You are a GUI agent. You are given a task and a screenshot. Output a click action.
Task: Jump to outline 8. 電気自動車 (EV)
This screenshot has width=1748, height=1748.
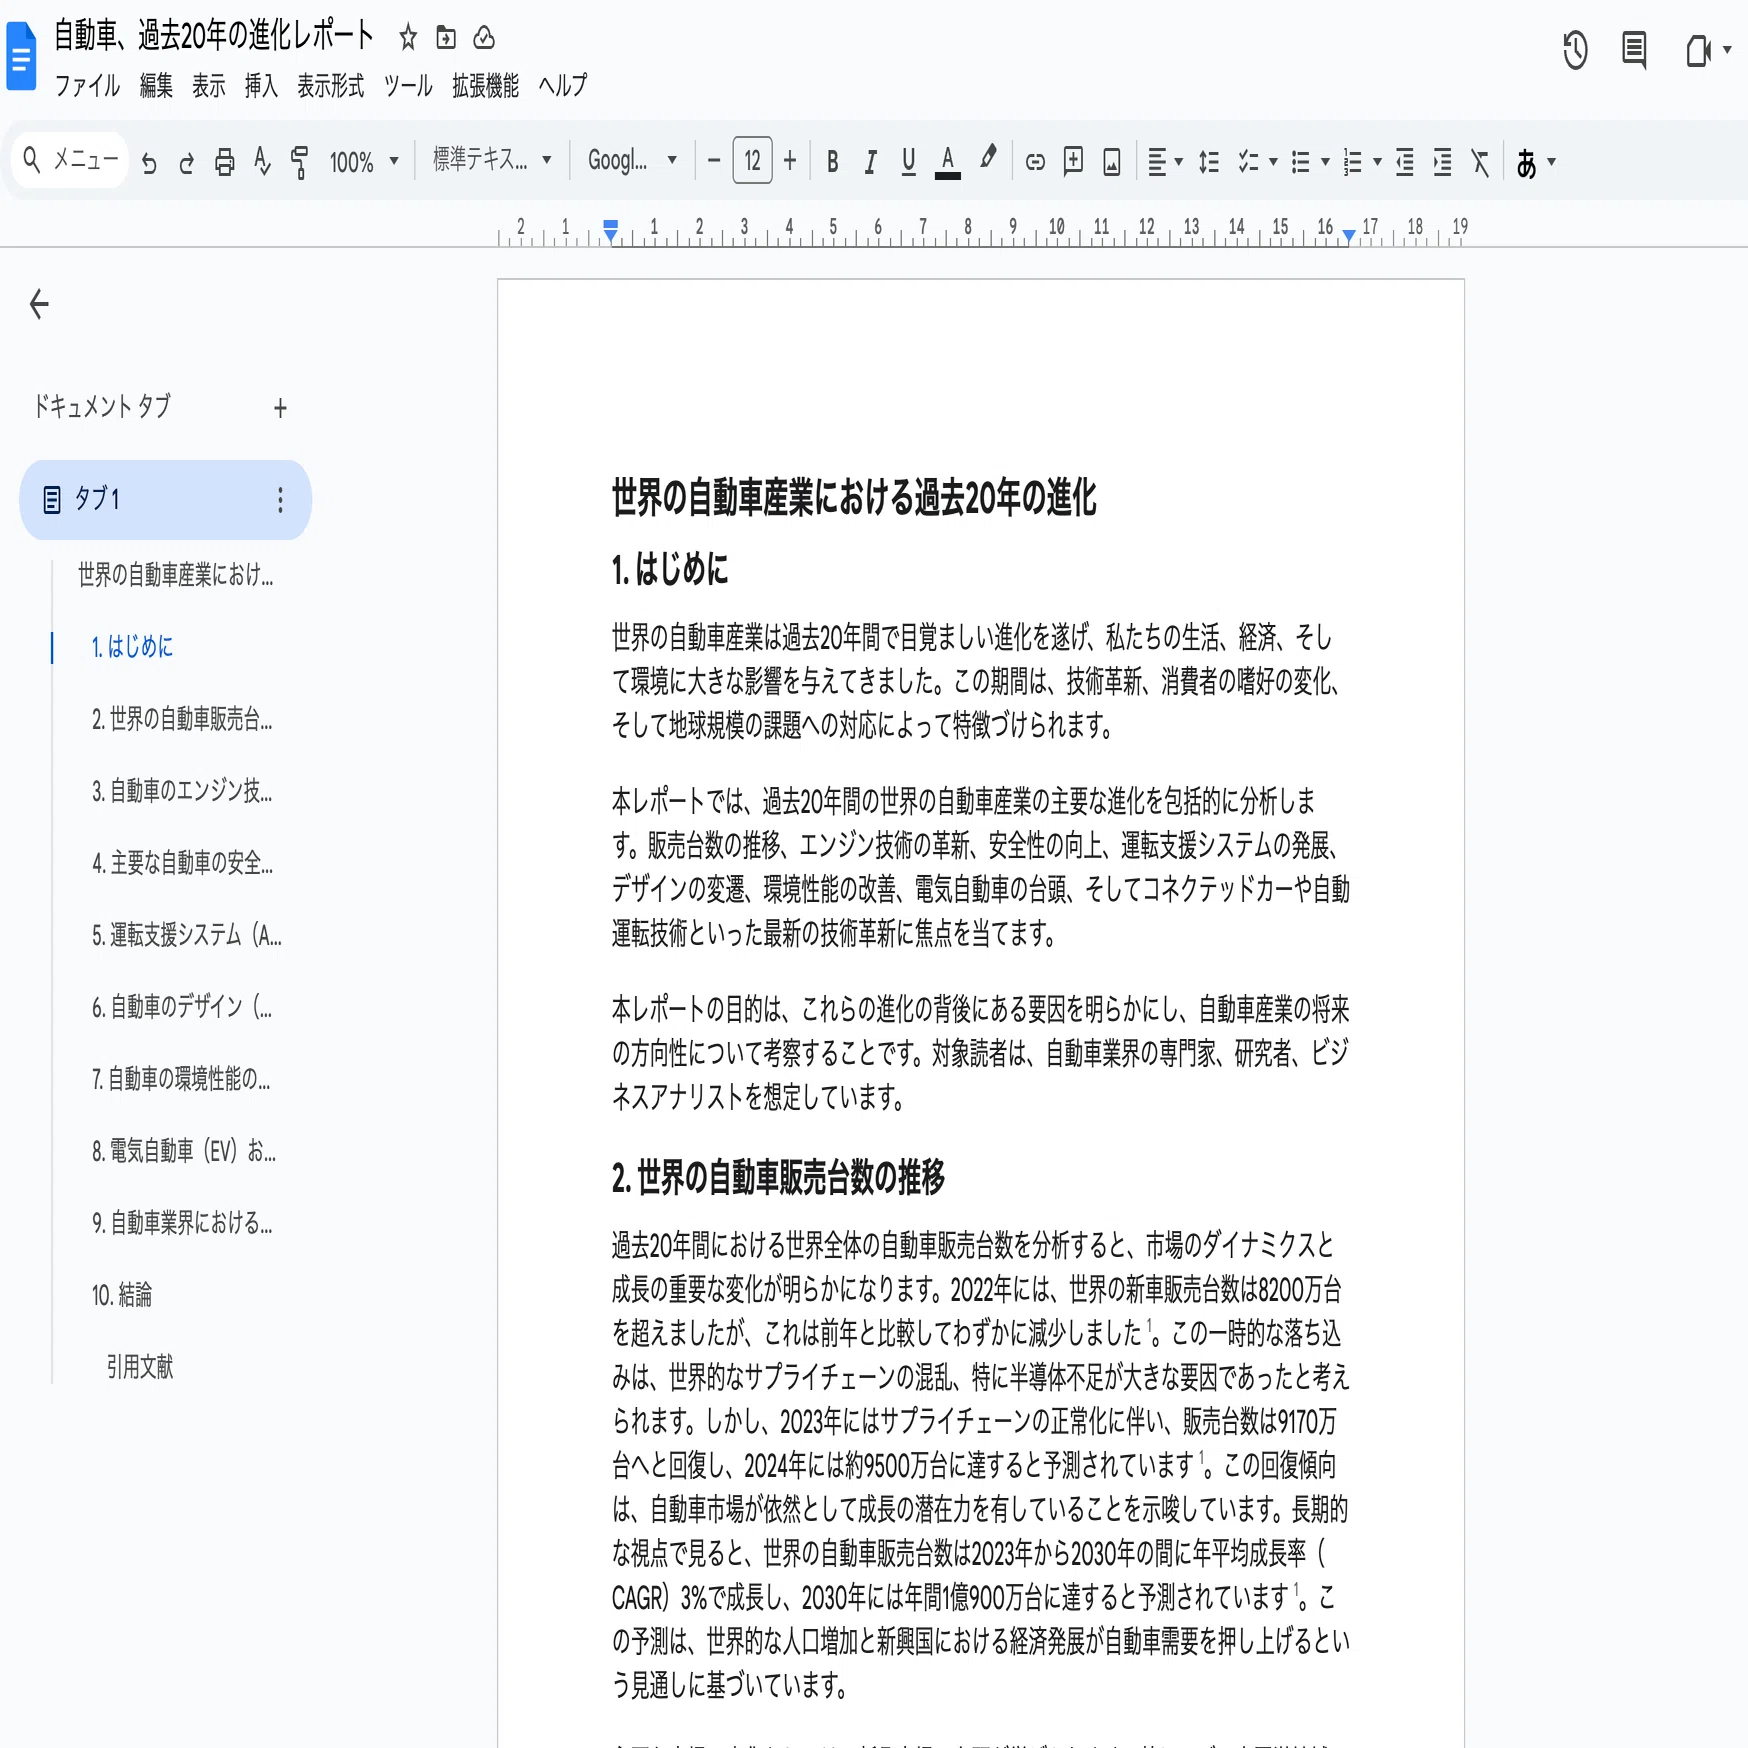click(x=184, y=1151)
